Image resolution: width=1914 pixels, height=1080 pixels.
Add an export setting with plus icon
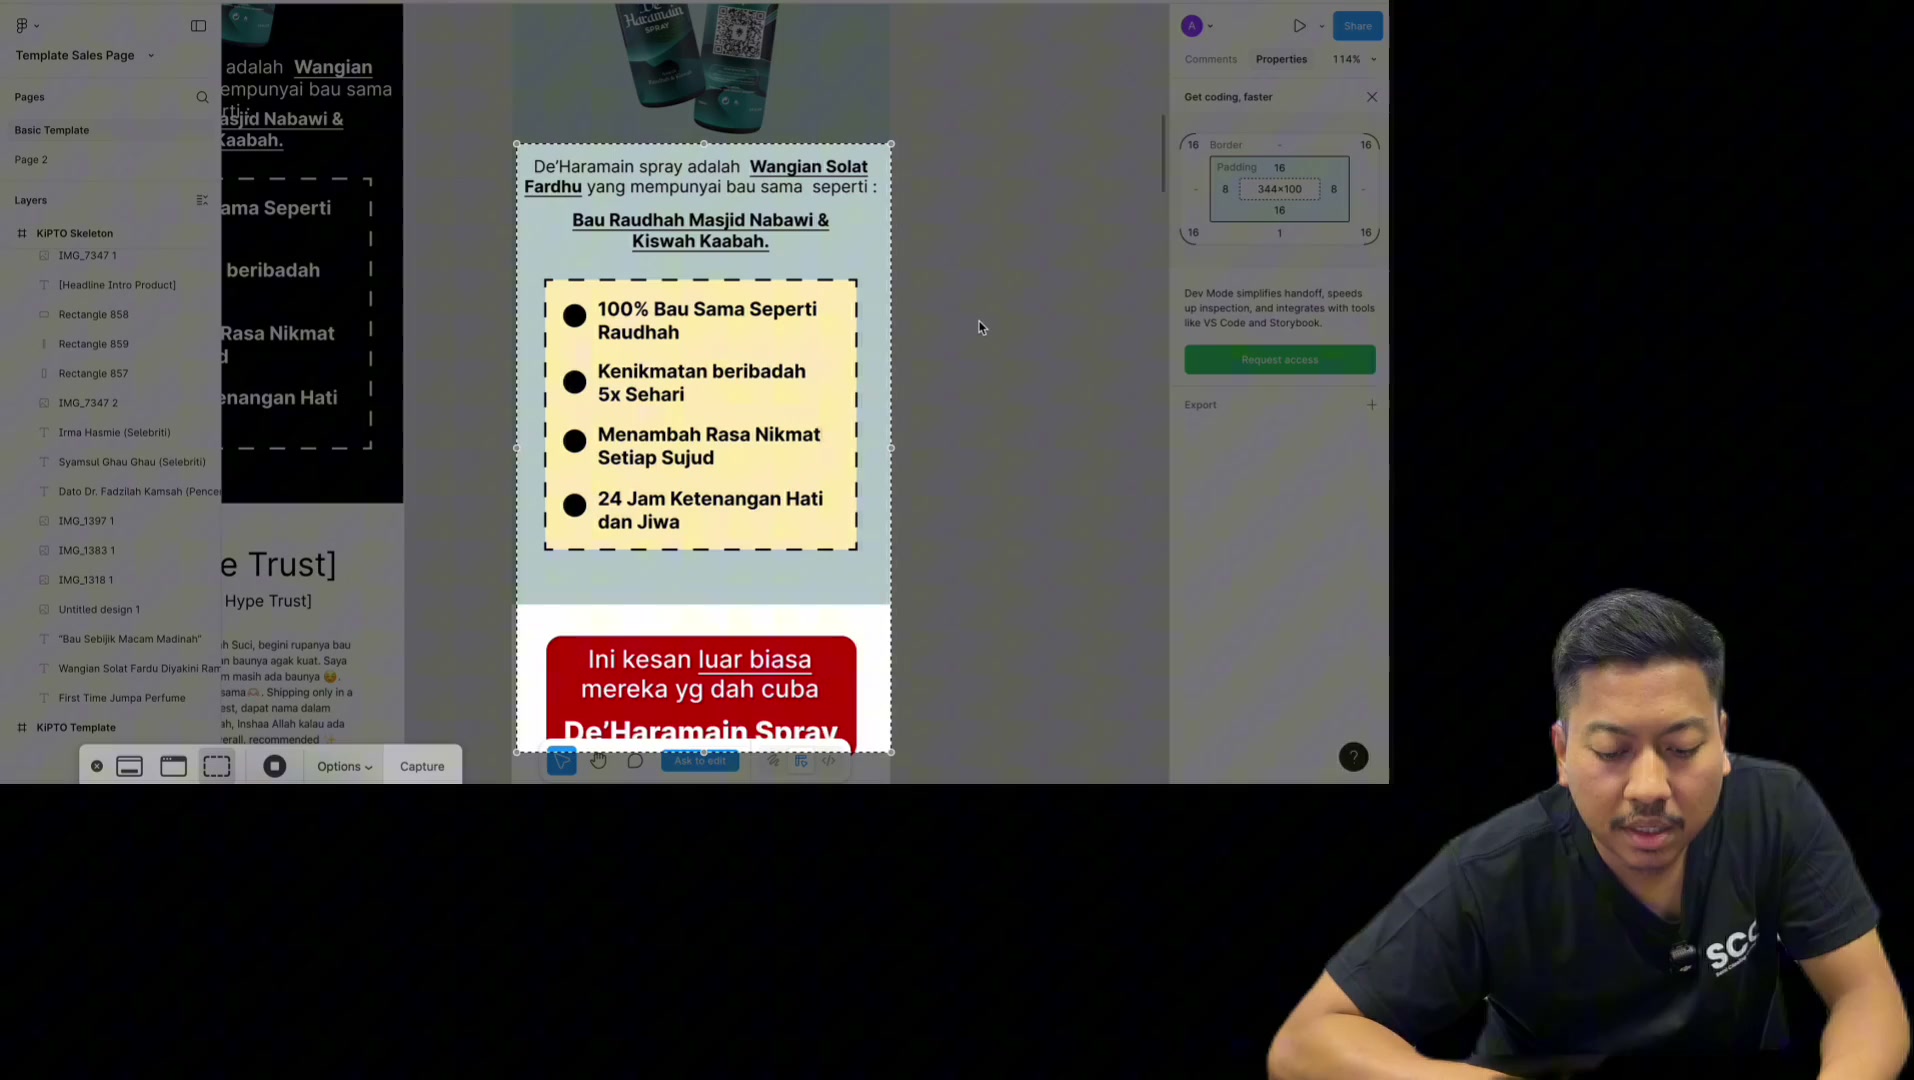point(1372,405)
